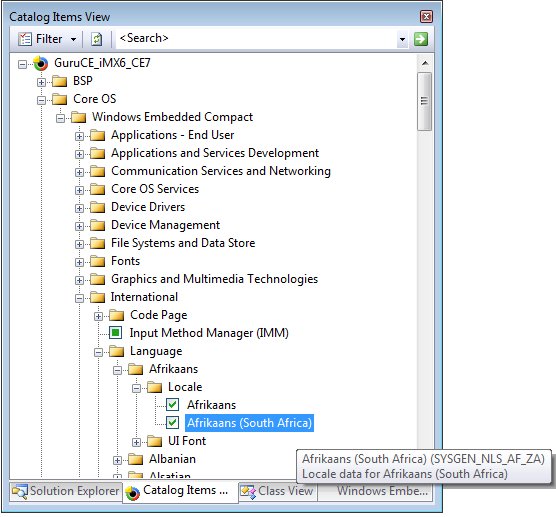Select the Core OS Services label
The image size is (556, 517).
155,189
